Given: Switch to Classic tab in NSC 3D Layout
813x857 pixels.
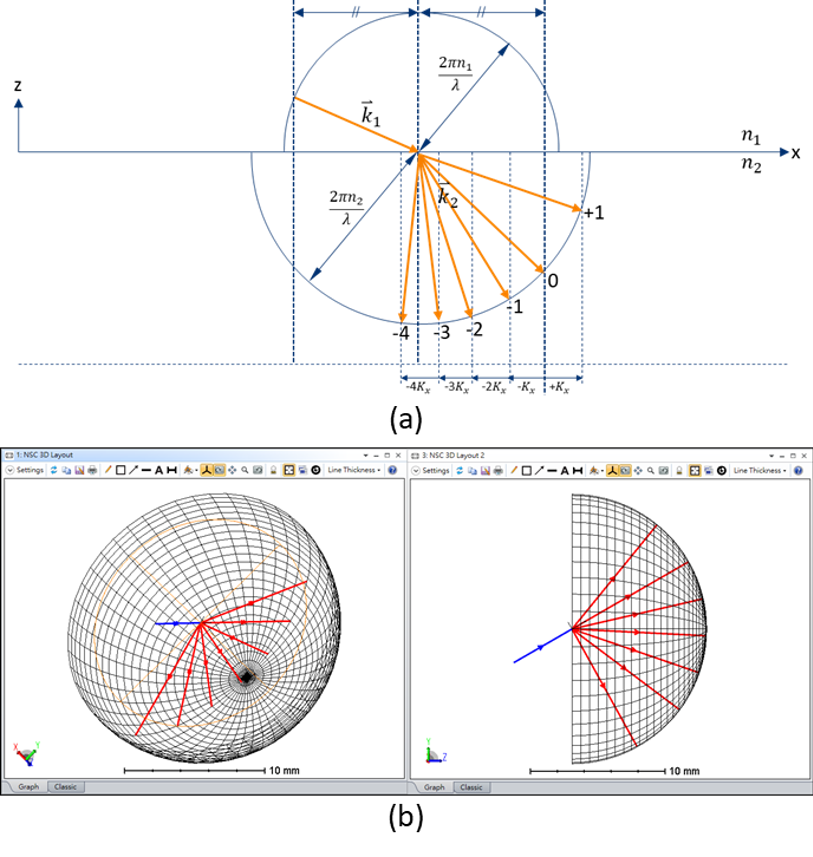Looking at the screenshot, I should point(65,787).
